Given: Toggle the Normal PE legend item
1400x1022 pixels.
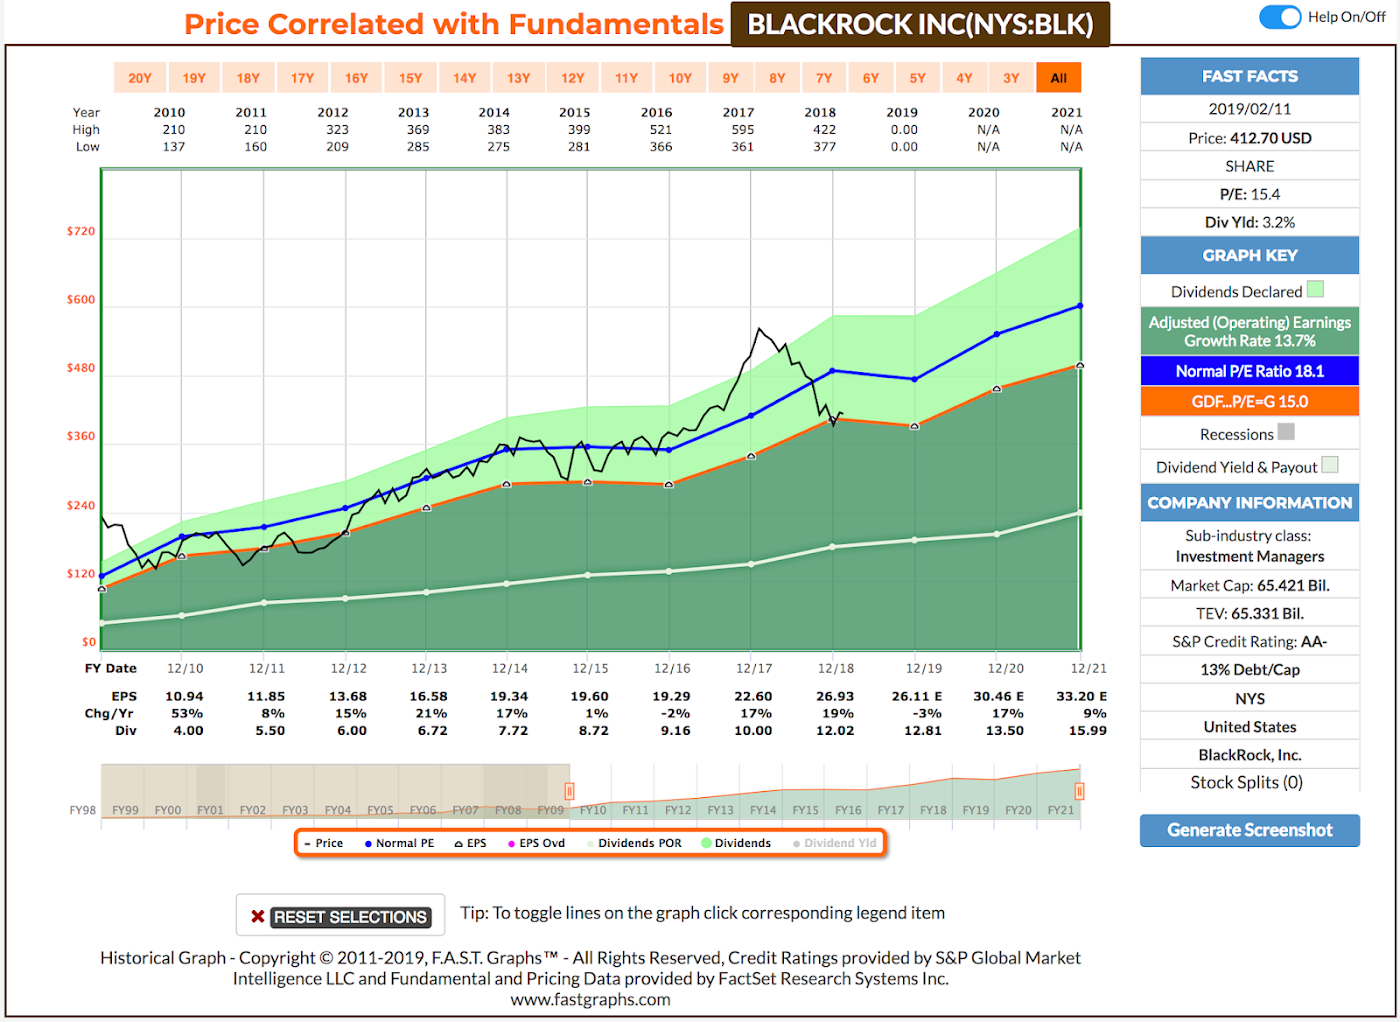Looking at the screenshot, I should tap(399, 843).
